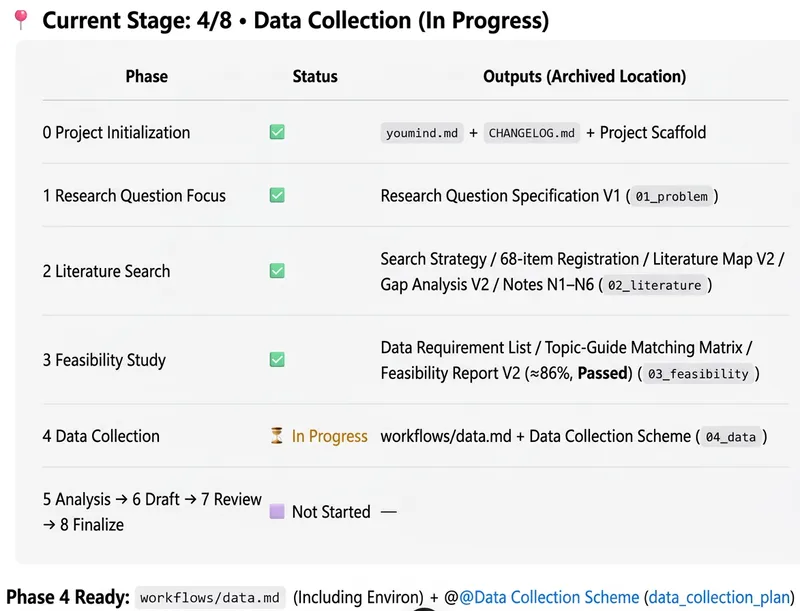This screenshot has height=611, width=800.
Task: Click the red pushpin icon beside Current Stage
Action: click(x=21, y=20)
